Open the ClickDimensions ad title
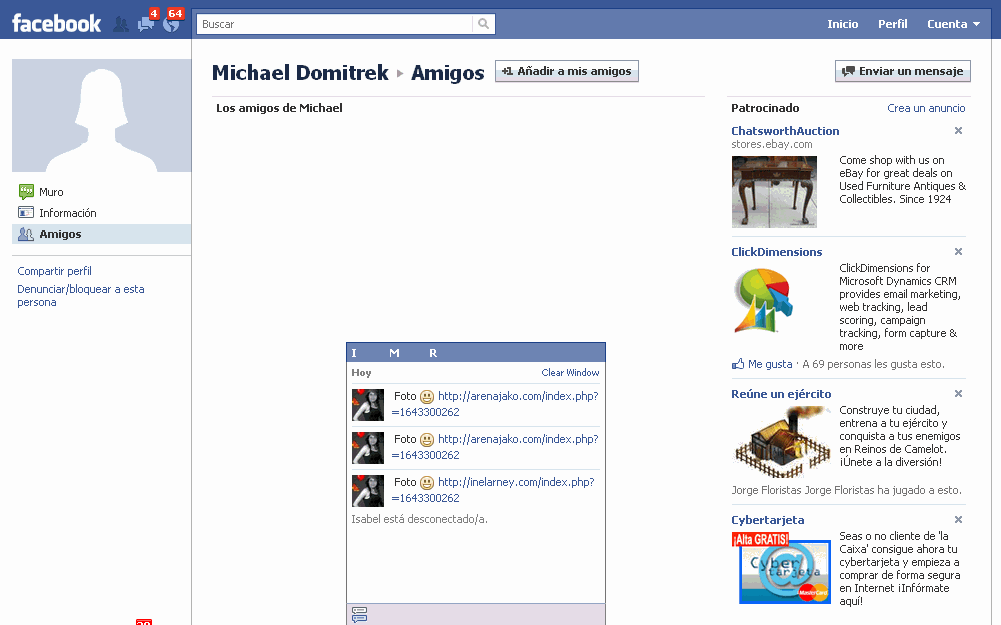The image size is (1001, 625). [777, 252]
